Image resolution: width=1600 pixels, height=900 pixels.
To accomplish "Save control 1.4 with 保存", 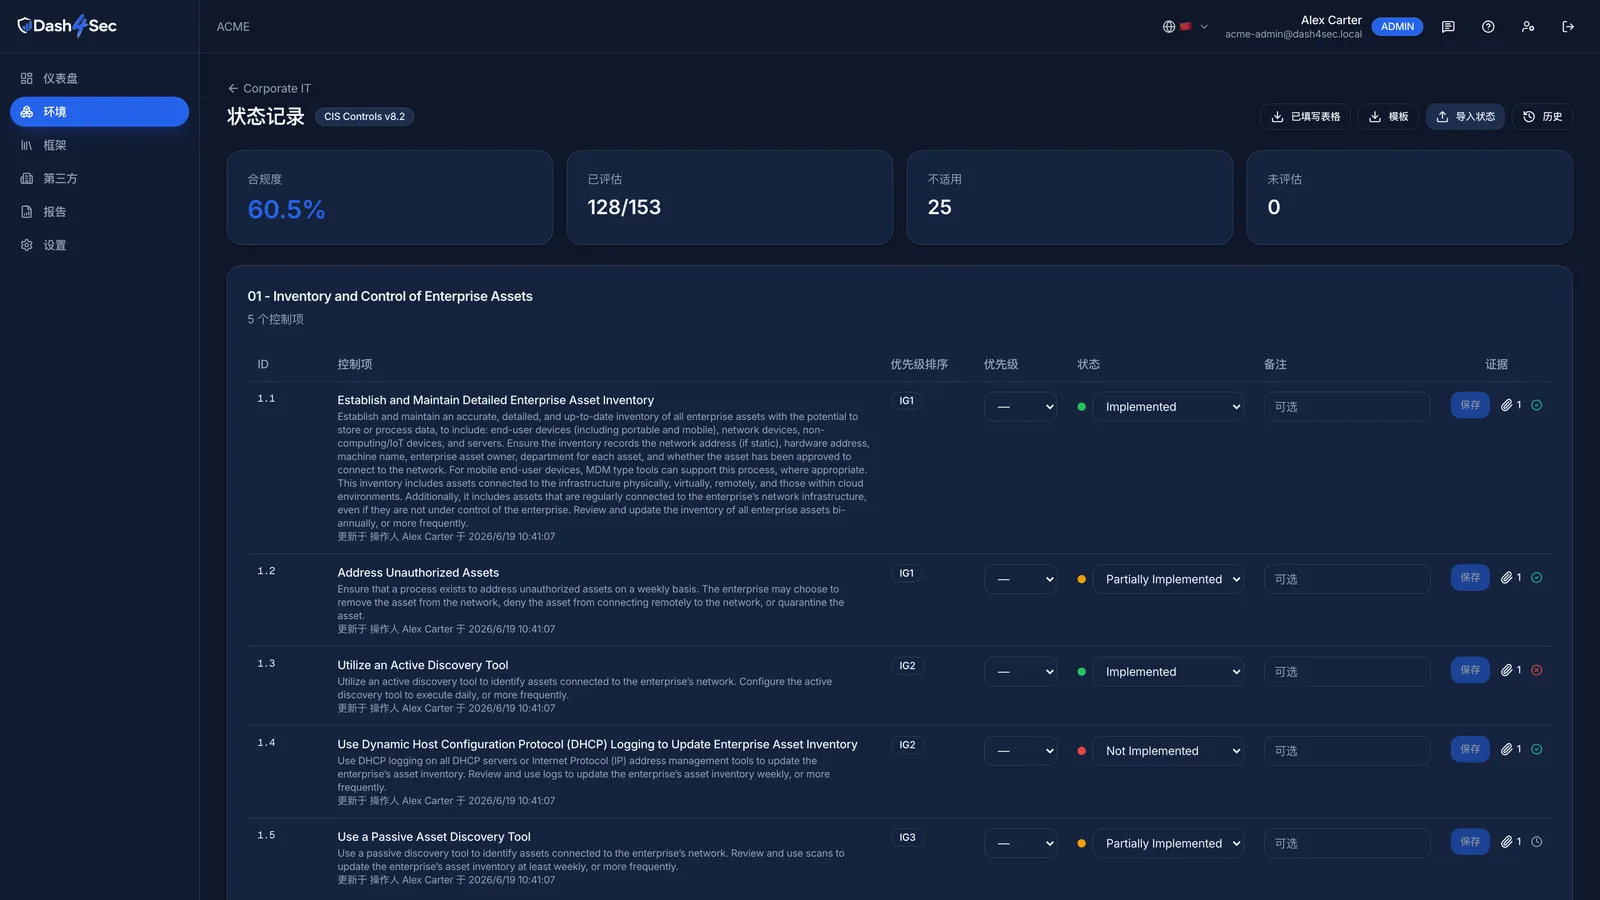I will [x=1470, y=749].
